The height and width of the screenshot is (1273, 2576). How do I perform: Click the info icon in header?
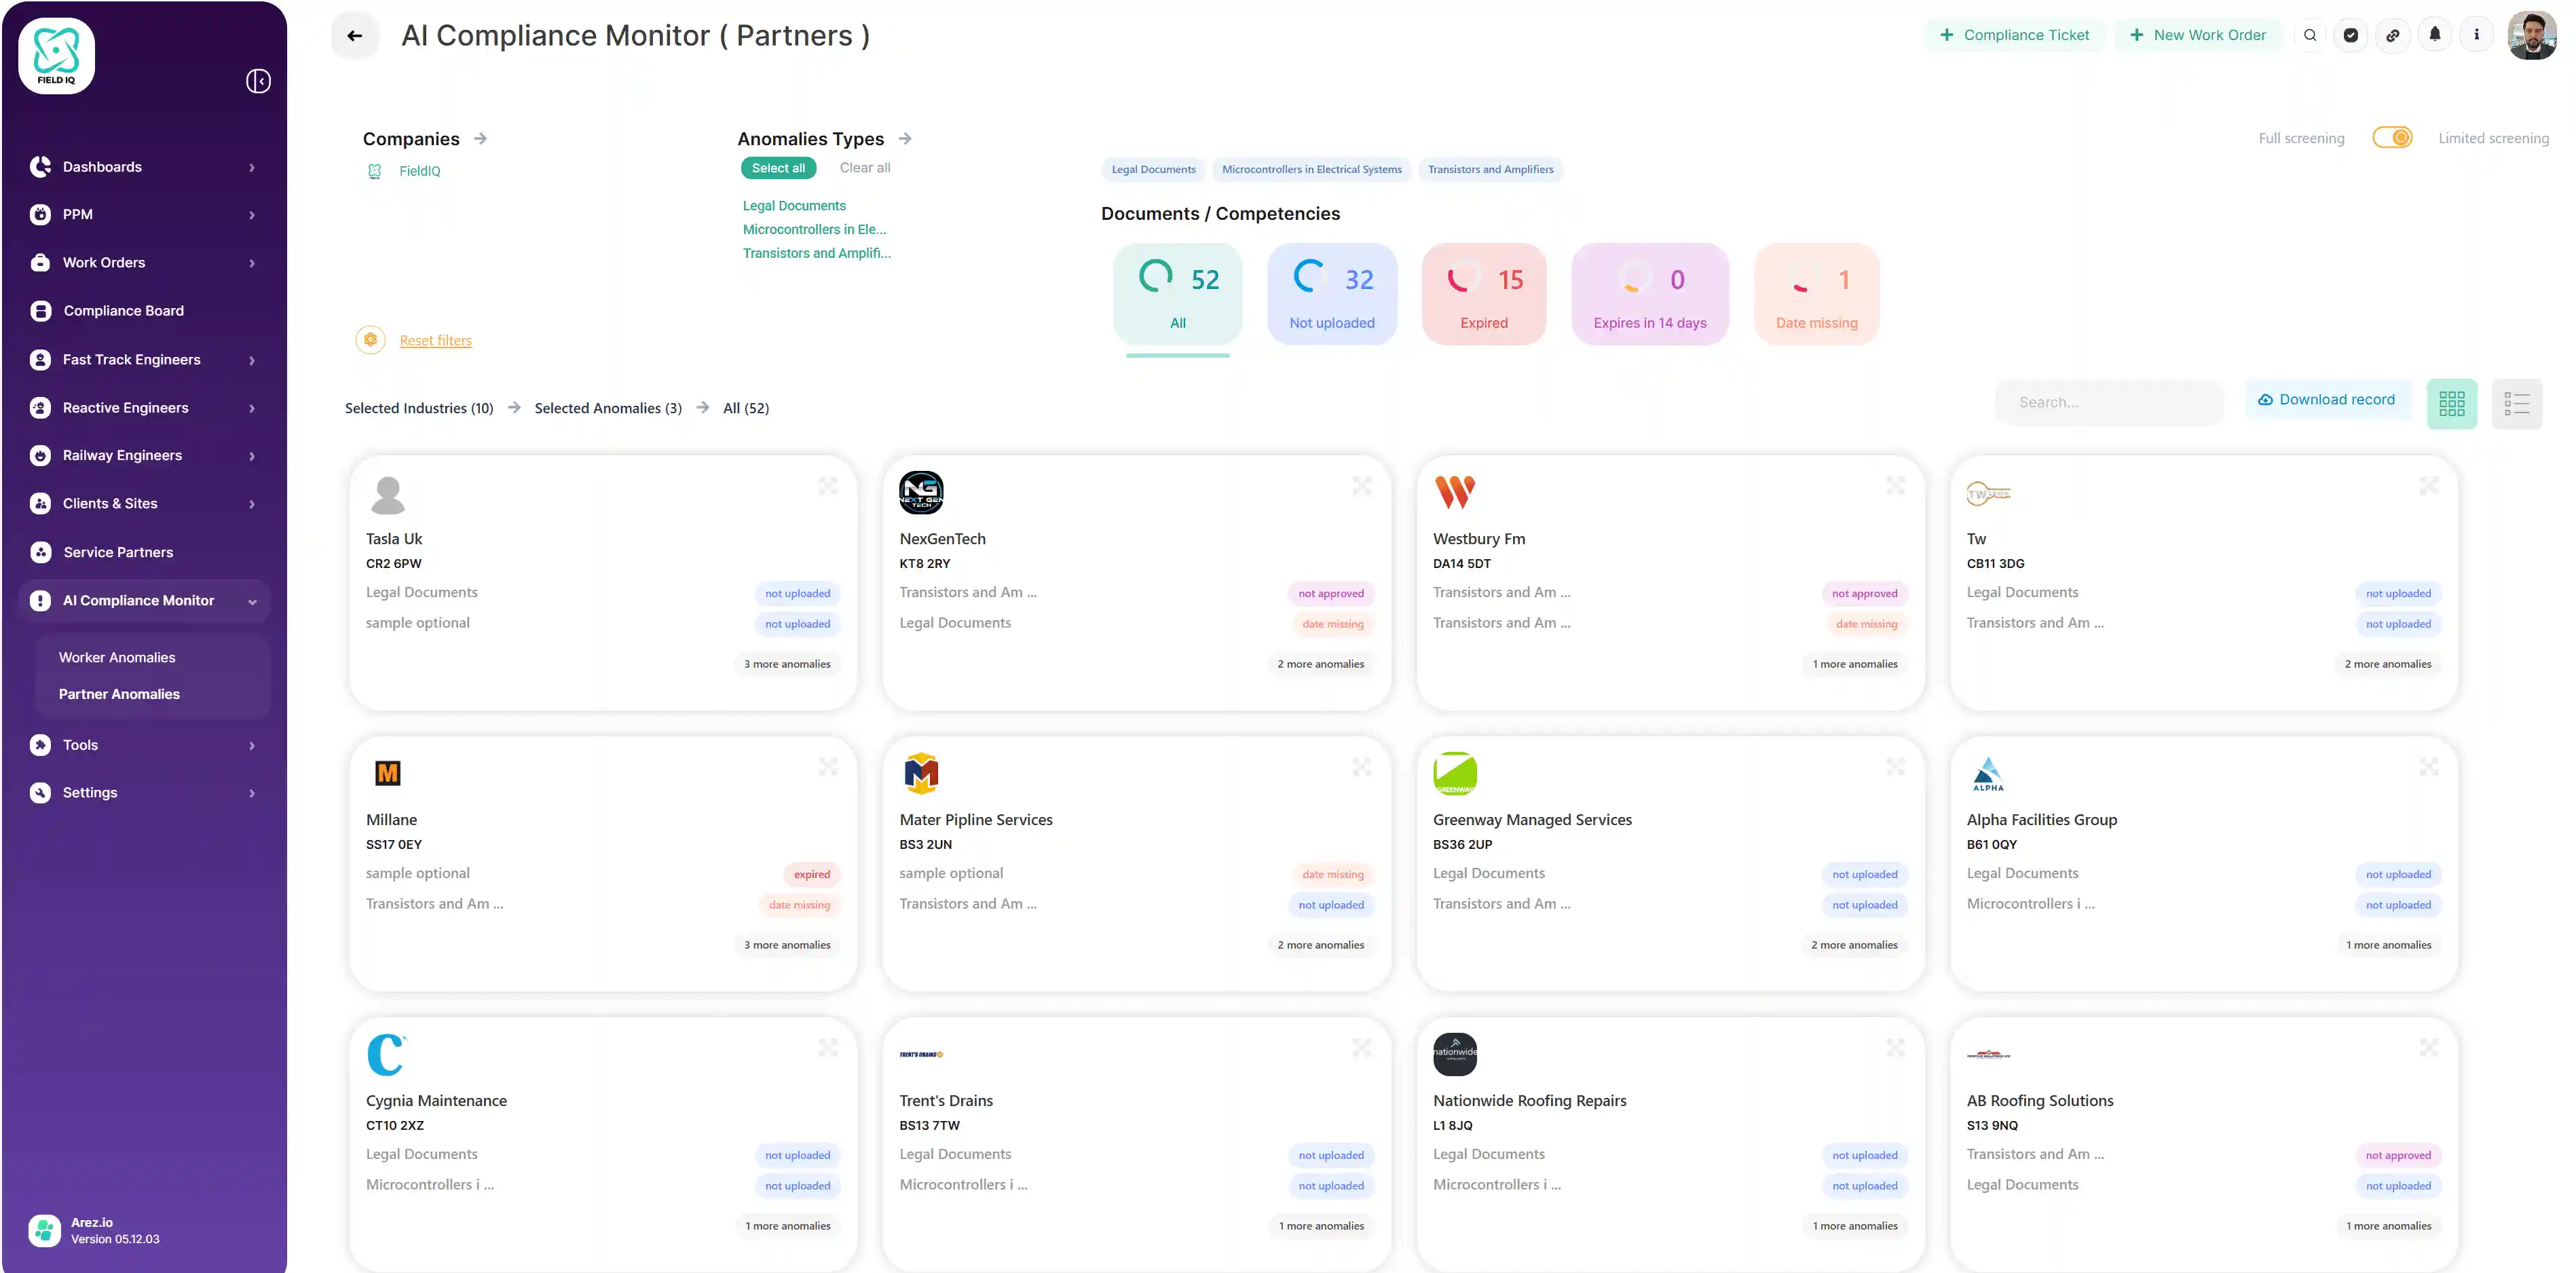2477,35
